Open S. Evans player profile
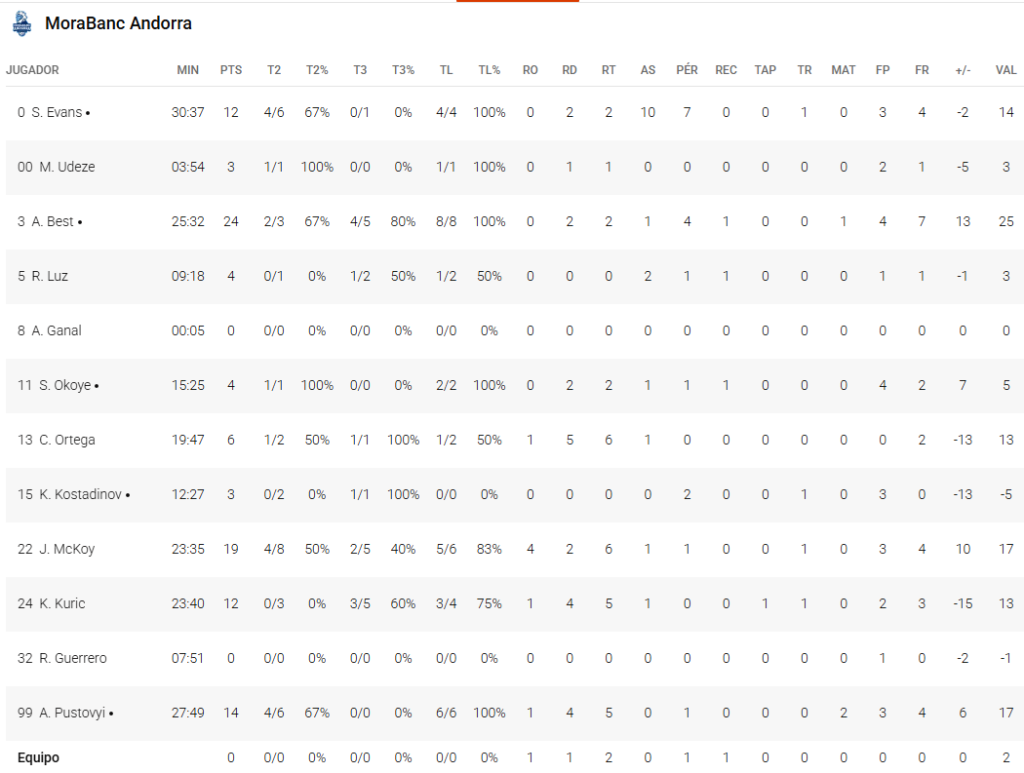Viewport: 1024px width, 773px height. point(65,113)
